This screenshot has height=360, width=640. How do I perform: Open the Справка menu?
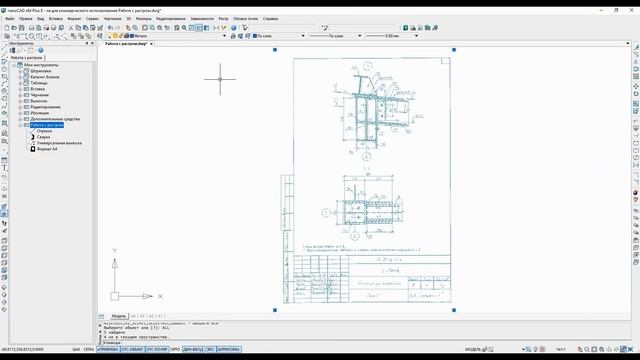click(270, 19)
